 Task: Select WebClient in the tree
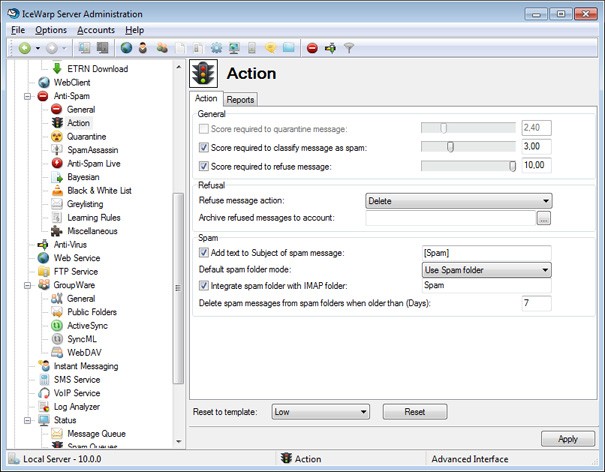(x=72, y=83)
